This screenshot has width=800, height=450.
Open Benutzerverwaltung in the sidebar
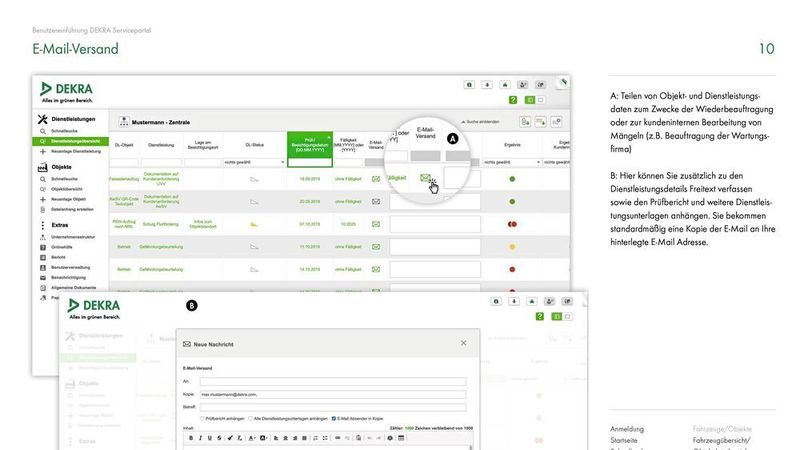(70, 267)
